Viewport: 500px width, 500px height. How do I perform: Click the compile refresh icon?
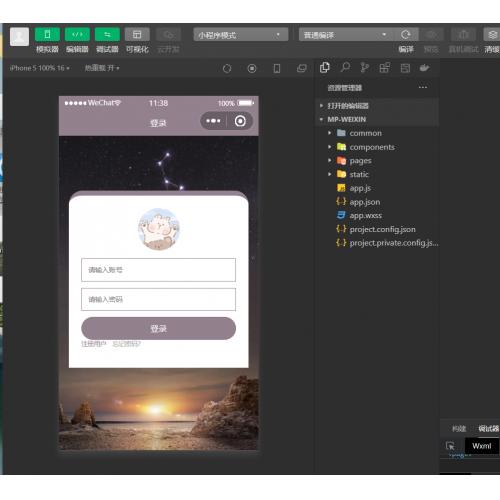406,35
